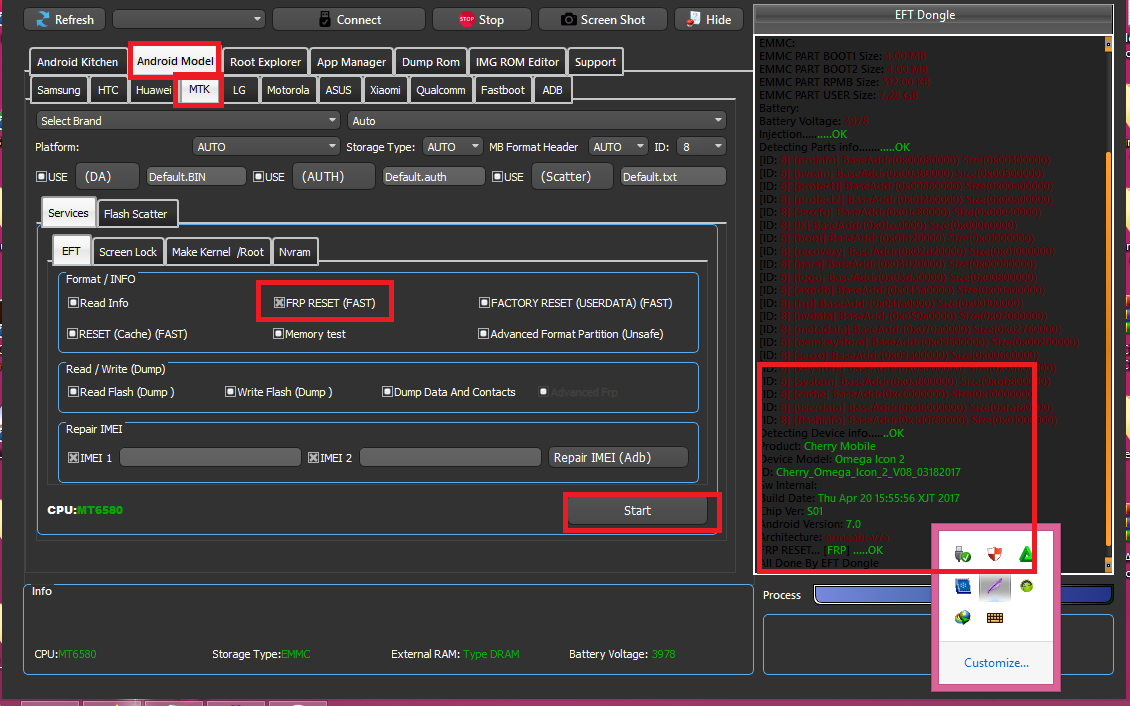
Task: Open the ID dropdown showing 8
Action: click(701, 146)
